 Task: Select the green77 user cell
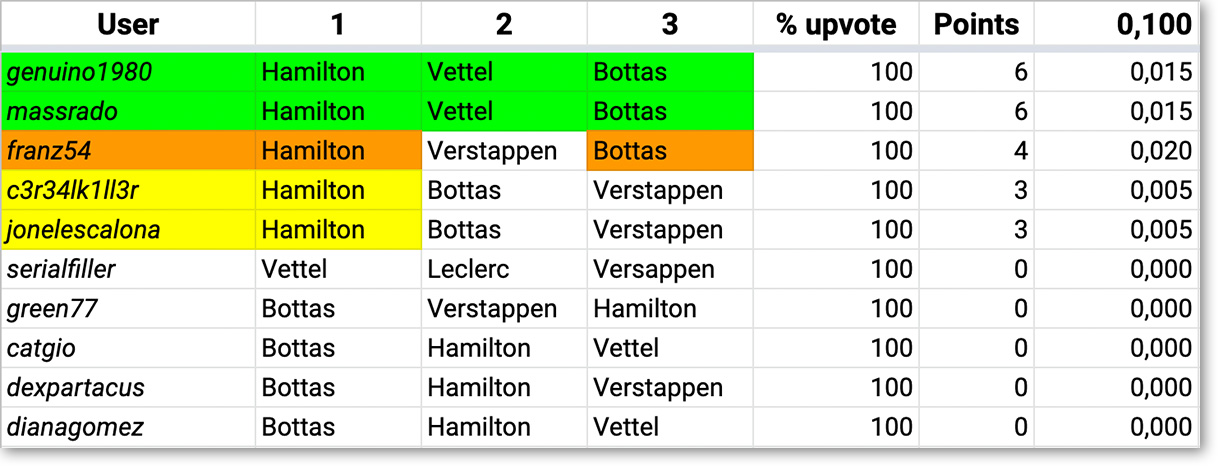pos(128,309)
